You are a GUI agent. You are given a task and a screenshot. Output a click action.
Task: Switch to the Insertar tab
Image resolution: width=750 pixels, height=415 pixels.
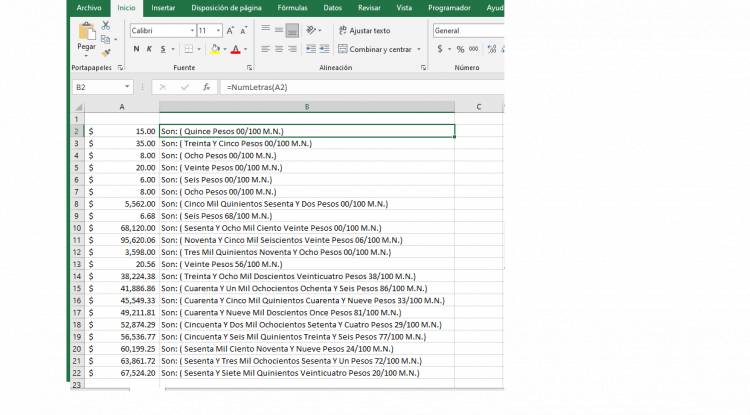[161, 7]
